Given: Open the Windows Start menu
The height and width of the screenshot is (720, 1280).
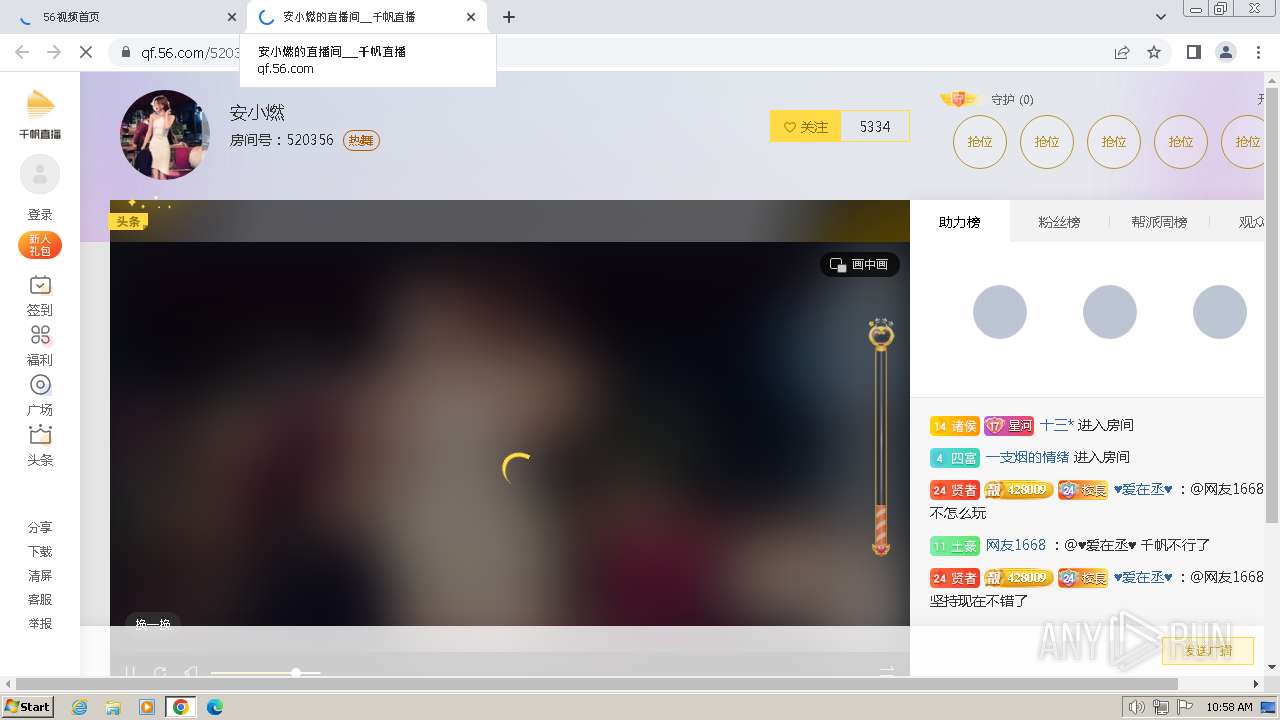Looking at the screenshot, I should click(28, 706).
